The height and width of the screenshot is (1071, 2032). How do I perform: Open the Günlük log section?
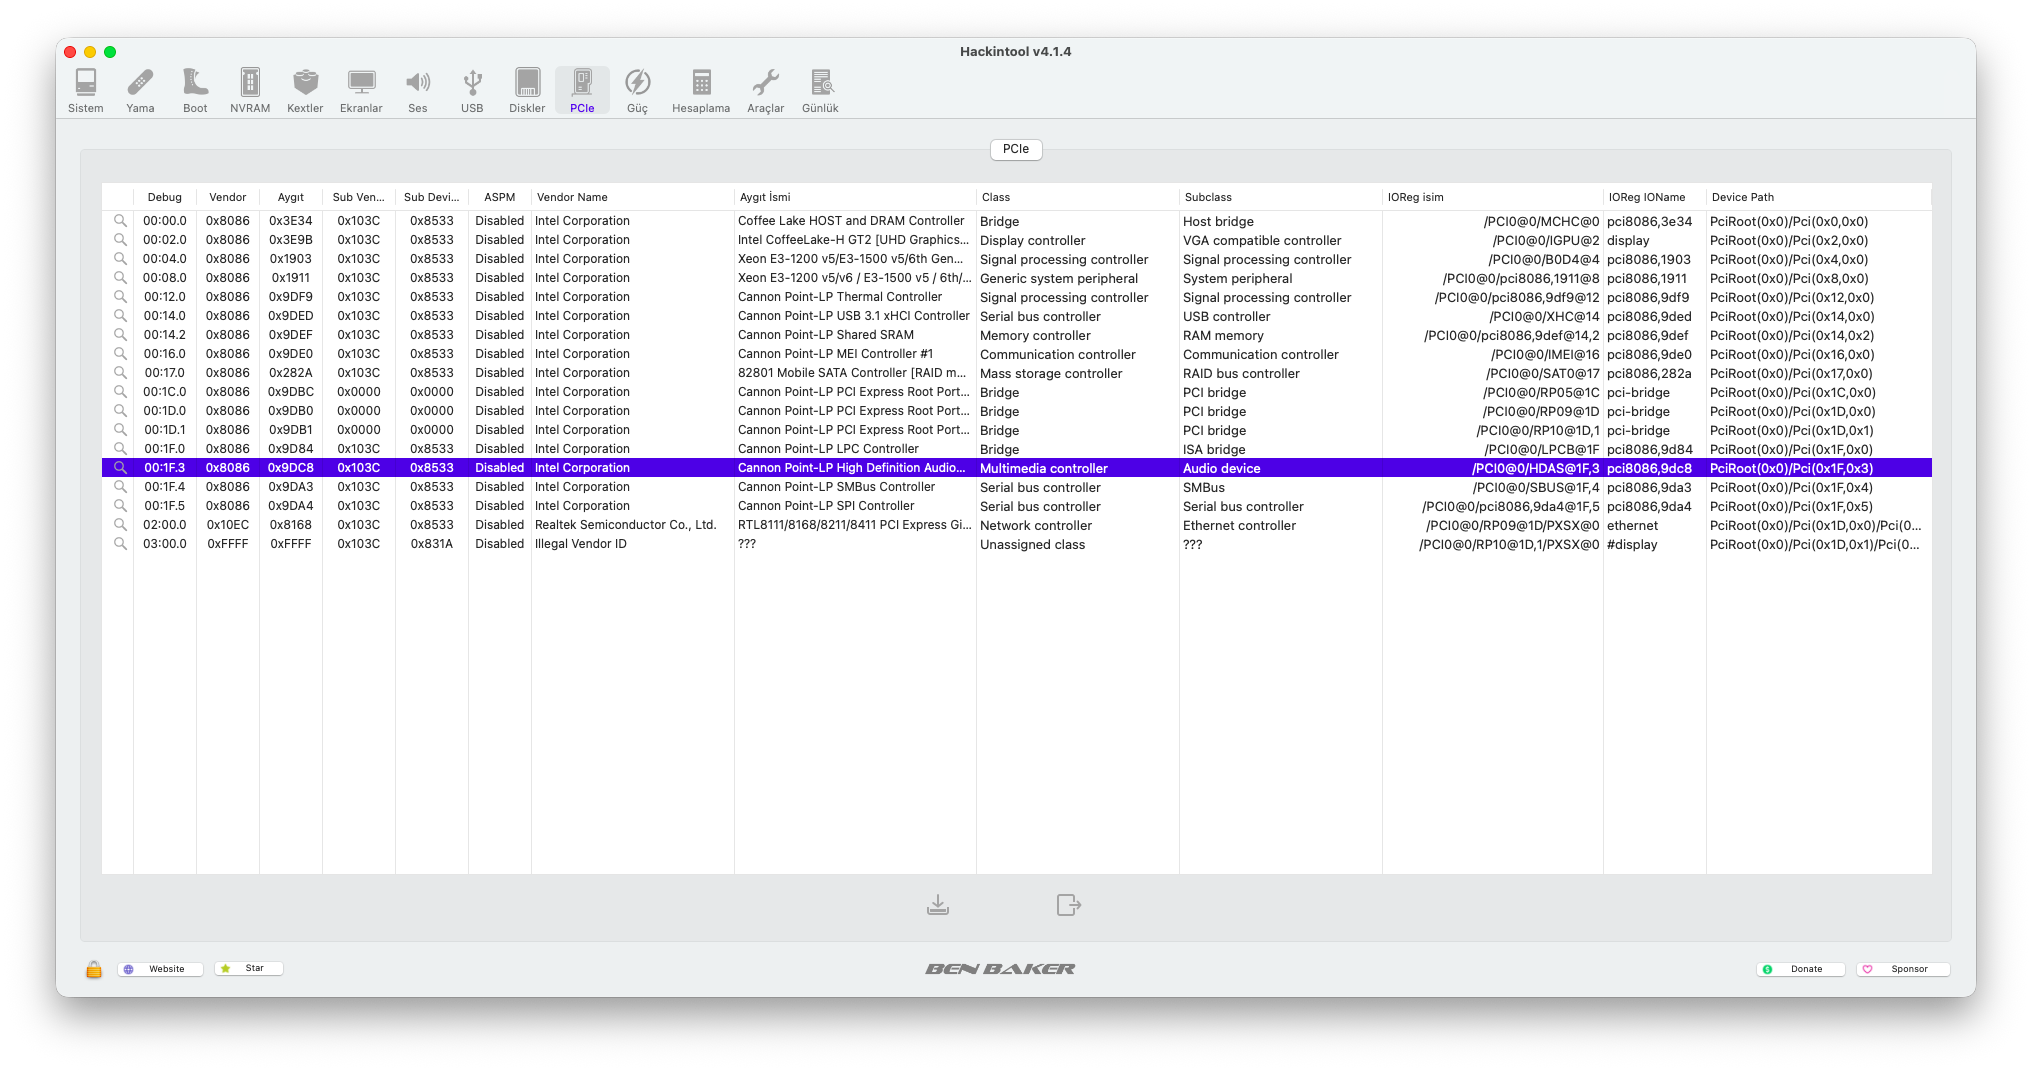[x=820, y=90]
